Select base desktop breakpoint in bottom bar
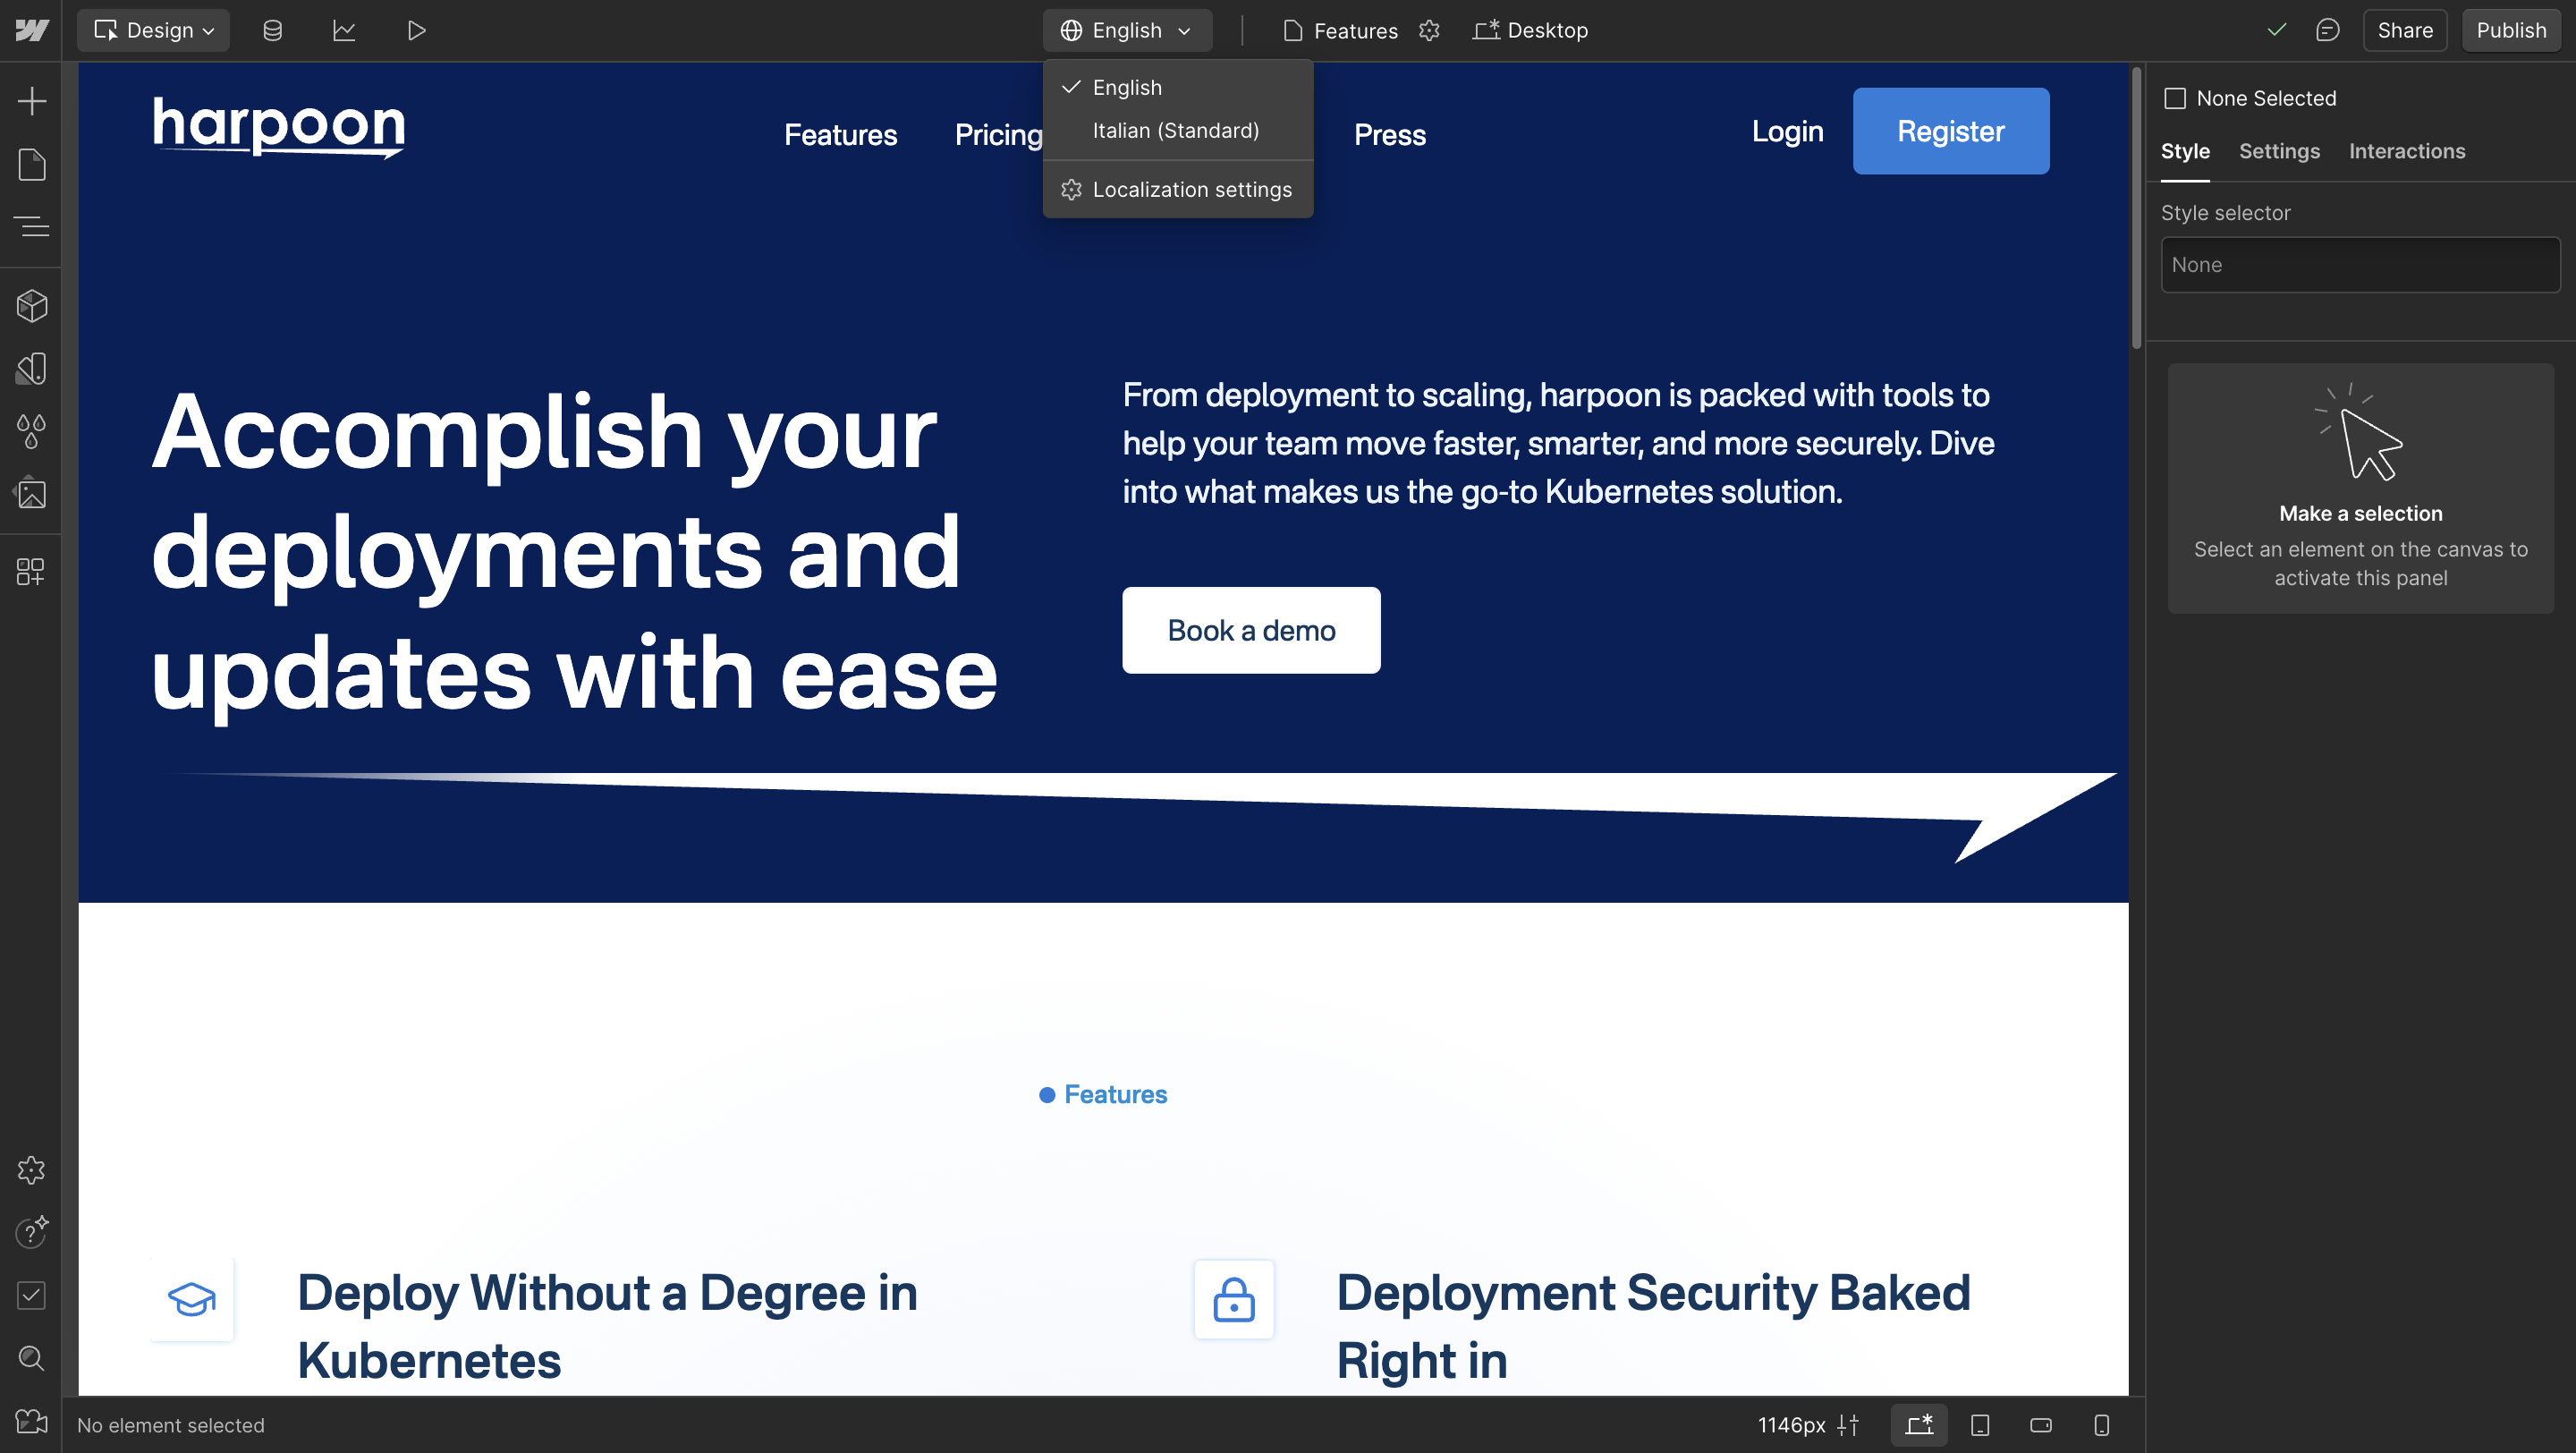Image resolution: width=2576 pixels, height=1453 pixels. (x=1919, y=1425)
